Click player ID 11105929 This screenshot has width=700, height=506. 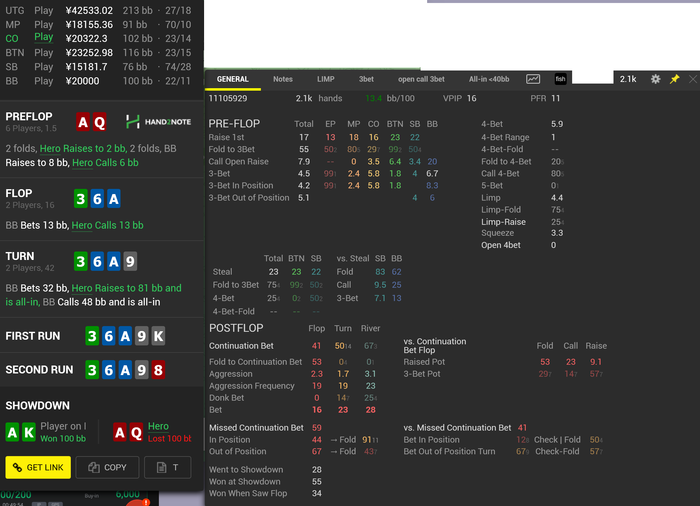click(x=228, y=98)
